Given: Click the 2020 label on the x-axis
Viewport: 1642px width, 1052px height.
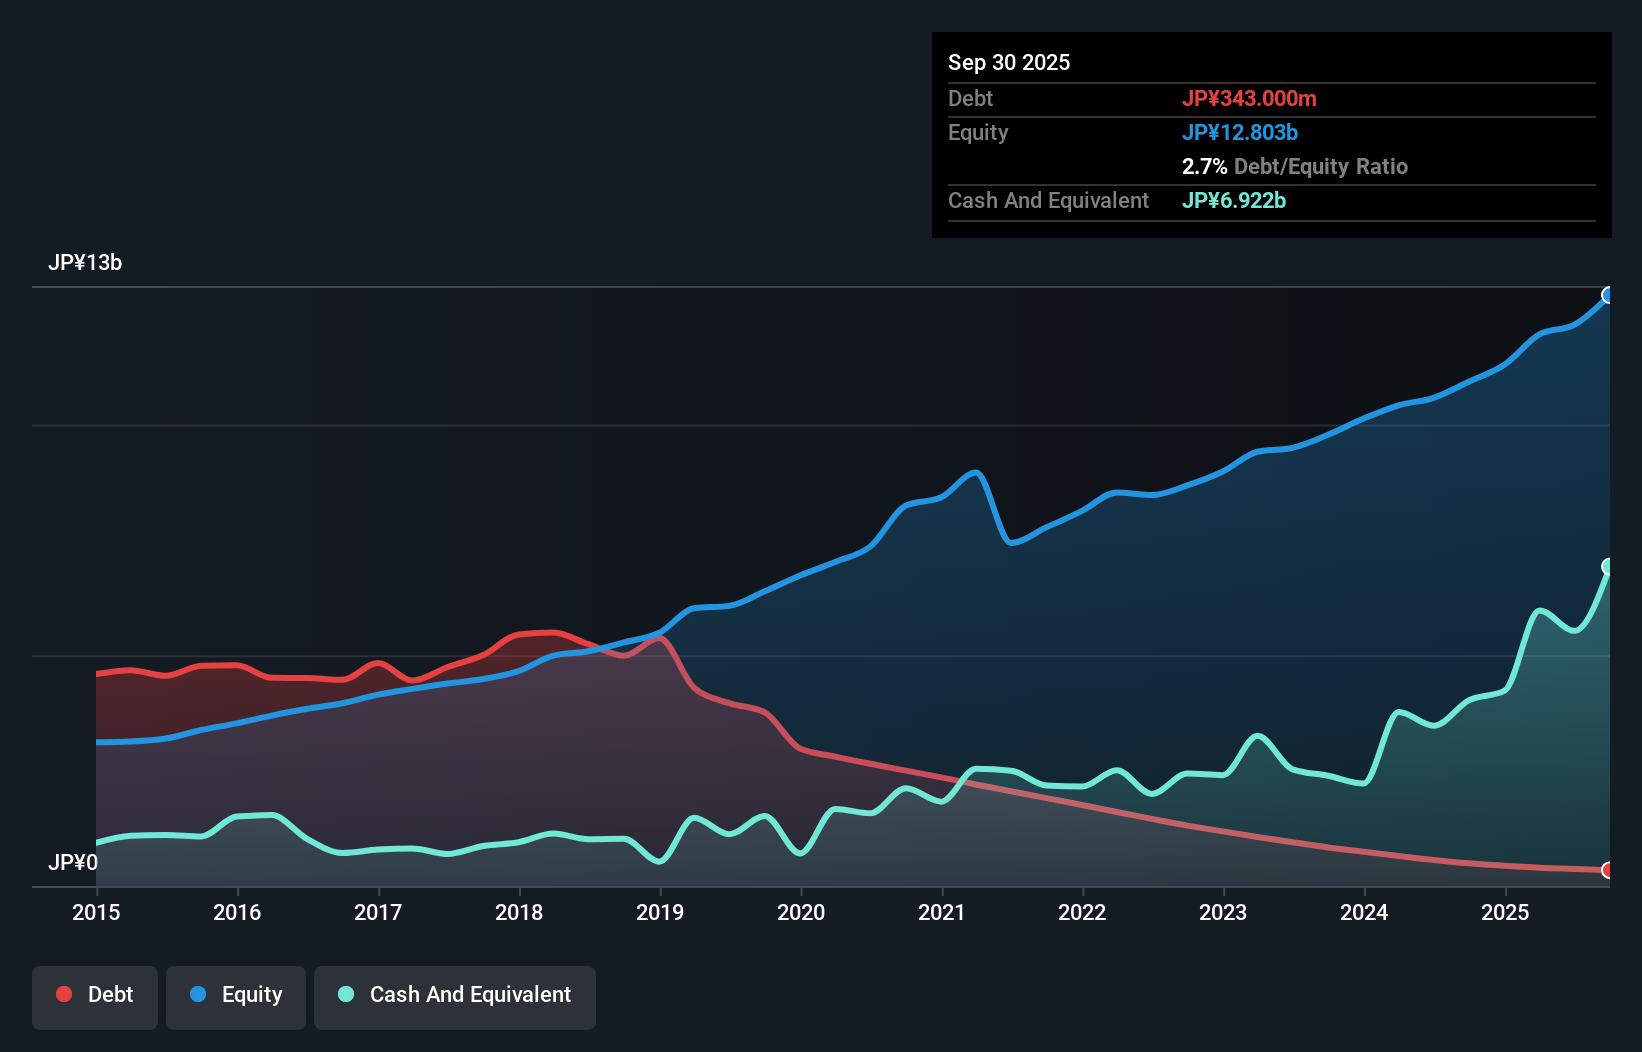Looking at the screenshot, I should click(801, 912).
